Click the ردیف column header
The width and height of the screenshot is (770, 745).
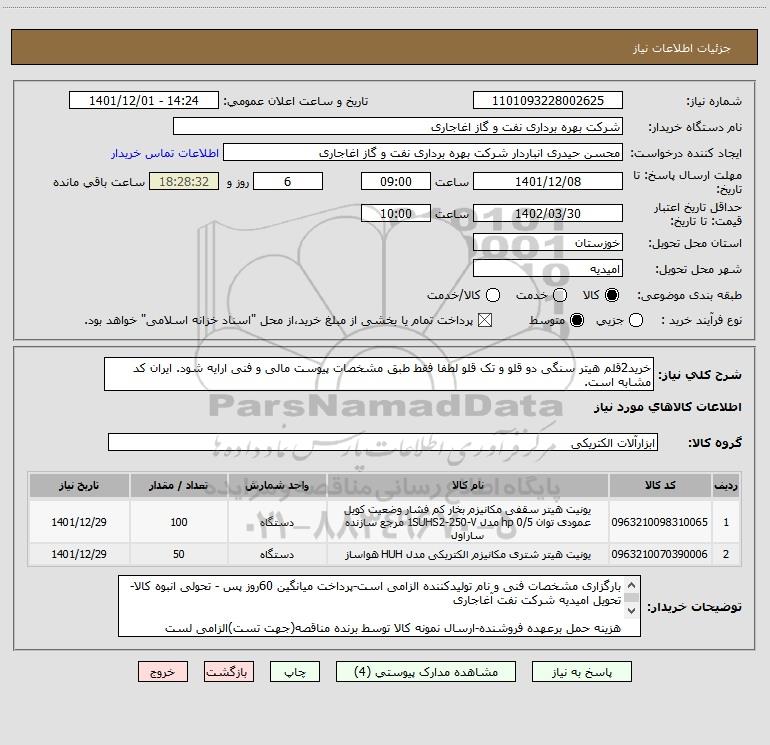(x=726, y=486)
